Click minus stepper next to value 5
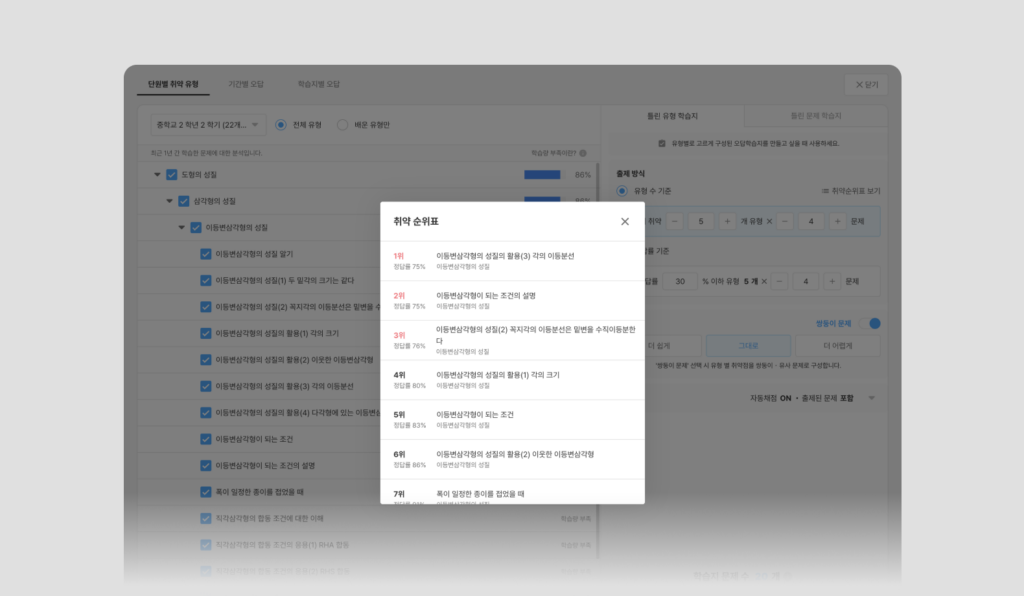1024x596 pixels. click(675, 221)
